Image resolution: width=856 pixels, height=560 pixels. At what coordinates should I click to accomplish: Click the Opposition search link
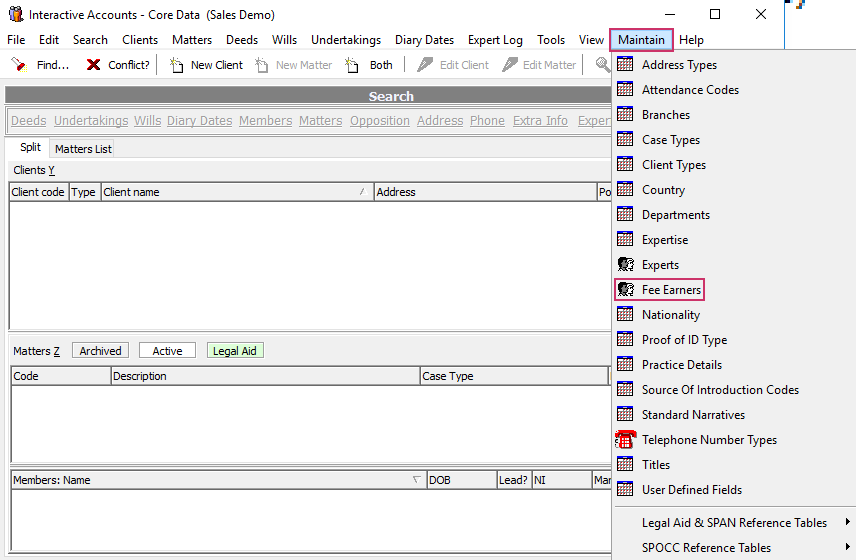click(x=379, y=121)
